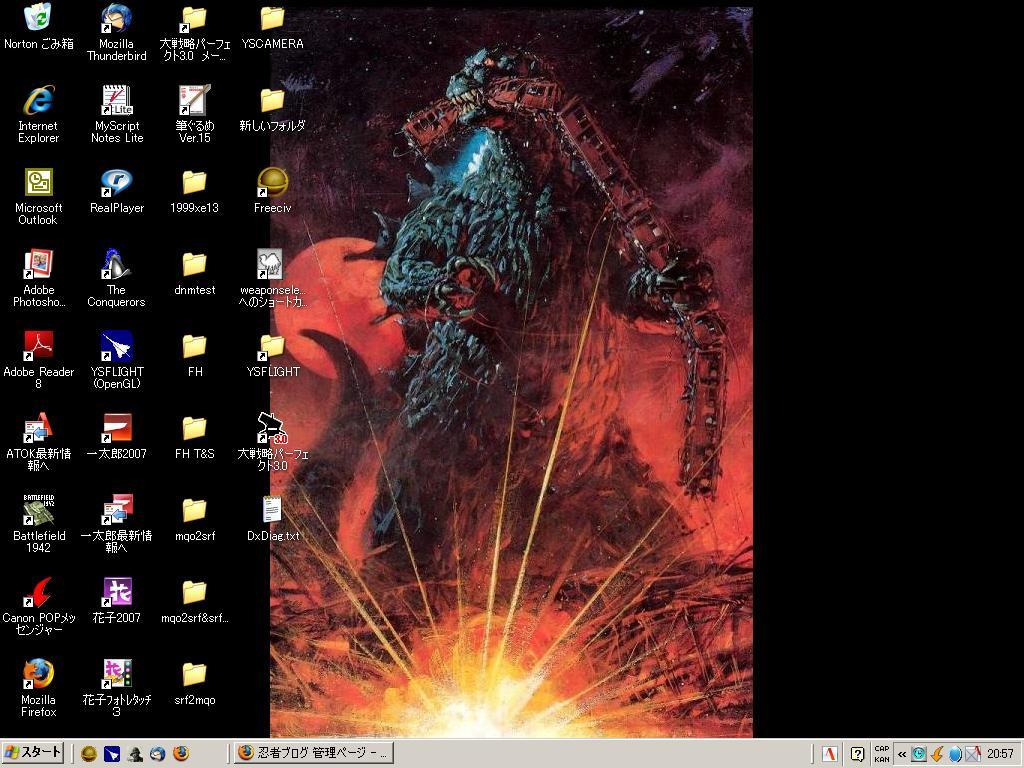
Task: Open weaponsele... shortcut icon
Action: (x=272, y=279)
